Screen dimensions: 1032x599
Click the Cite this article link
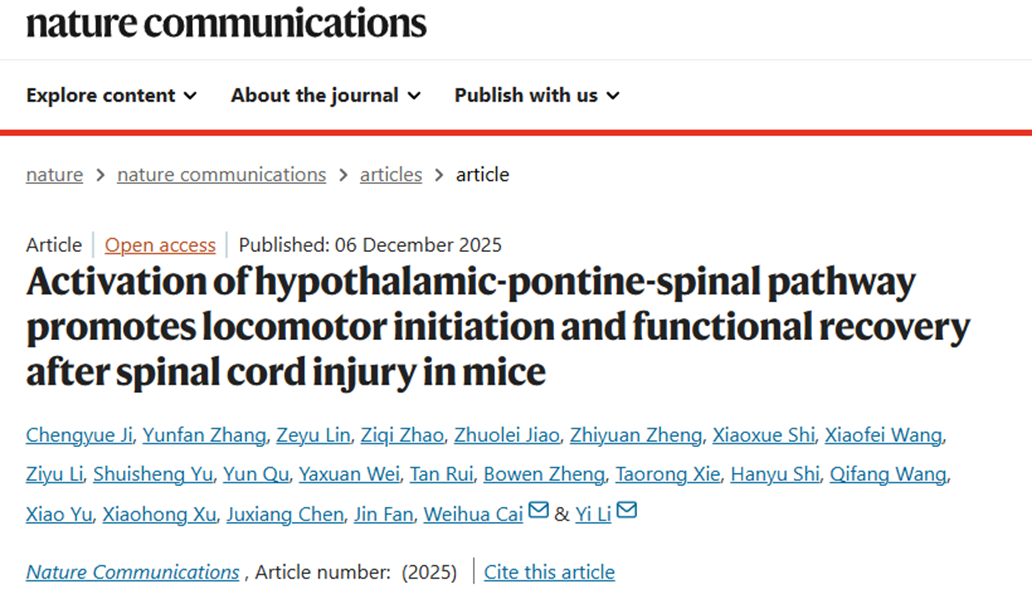tap(550, 572)
